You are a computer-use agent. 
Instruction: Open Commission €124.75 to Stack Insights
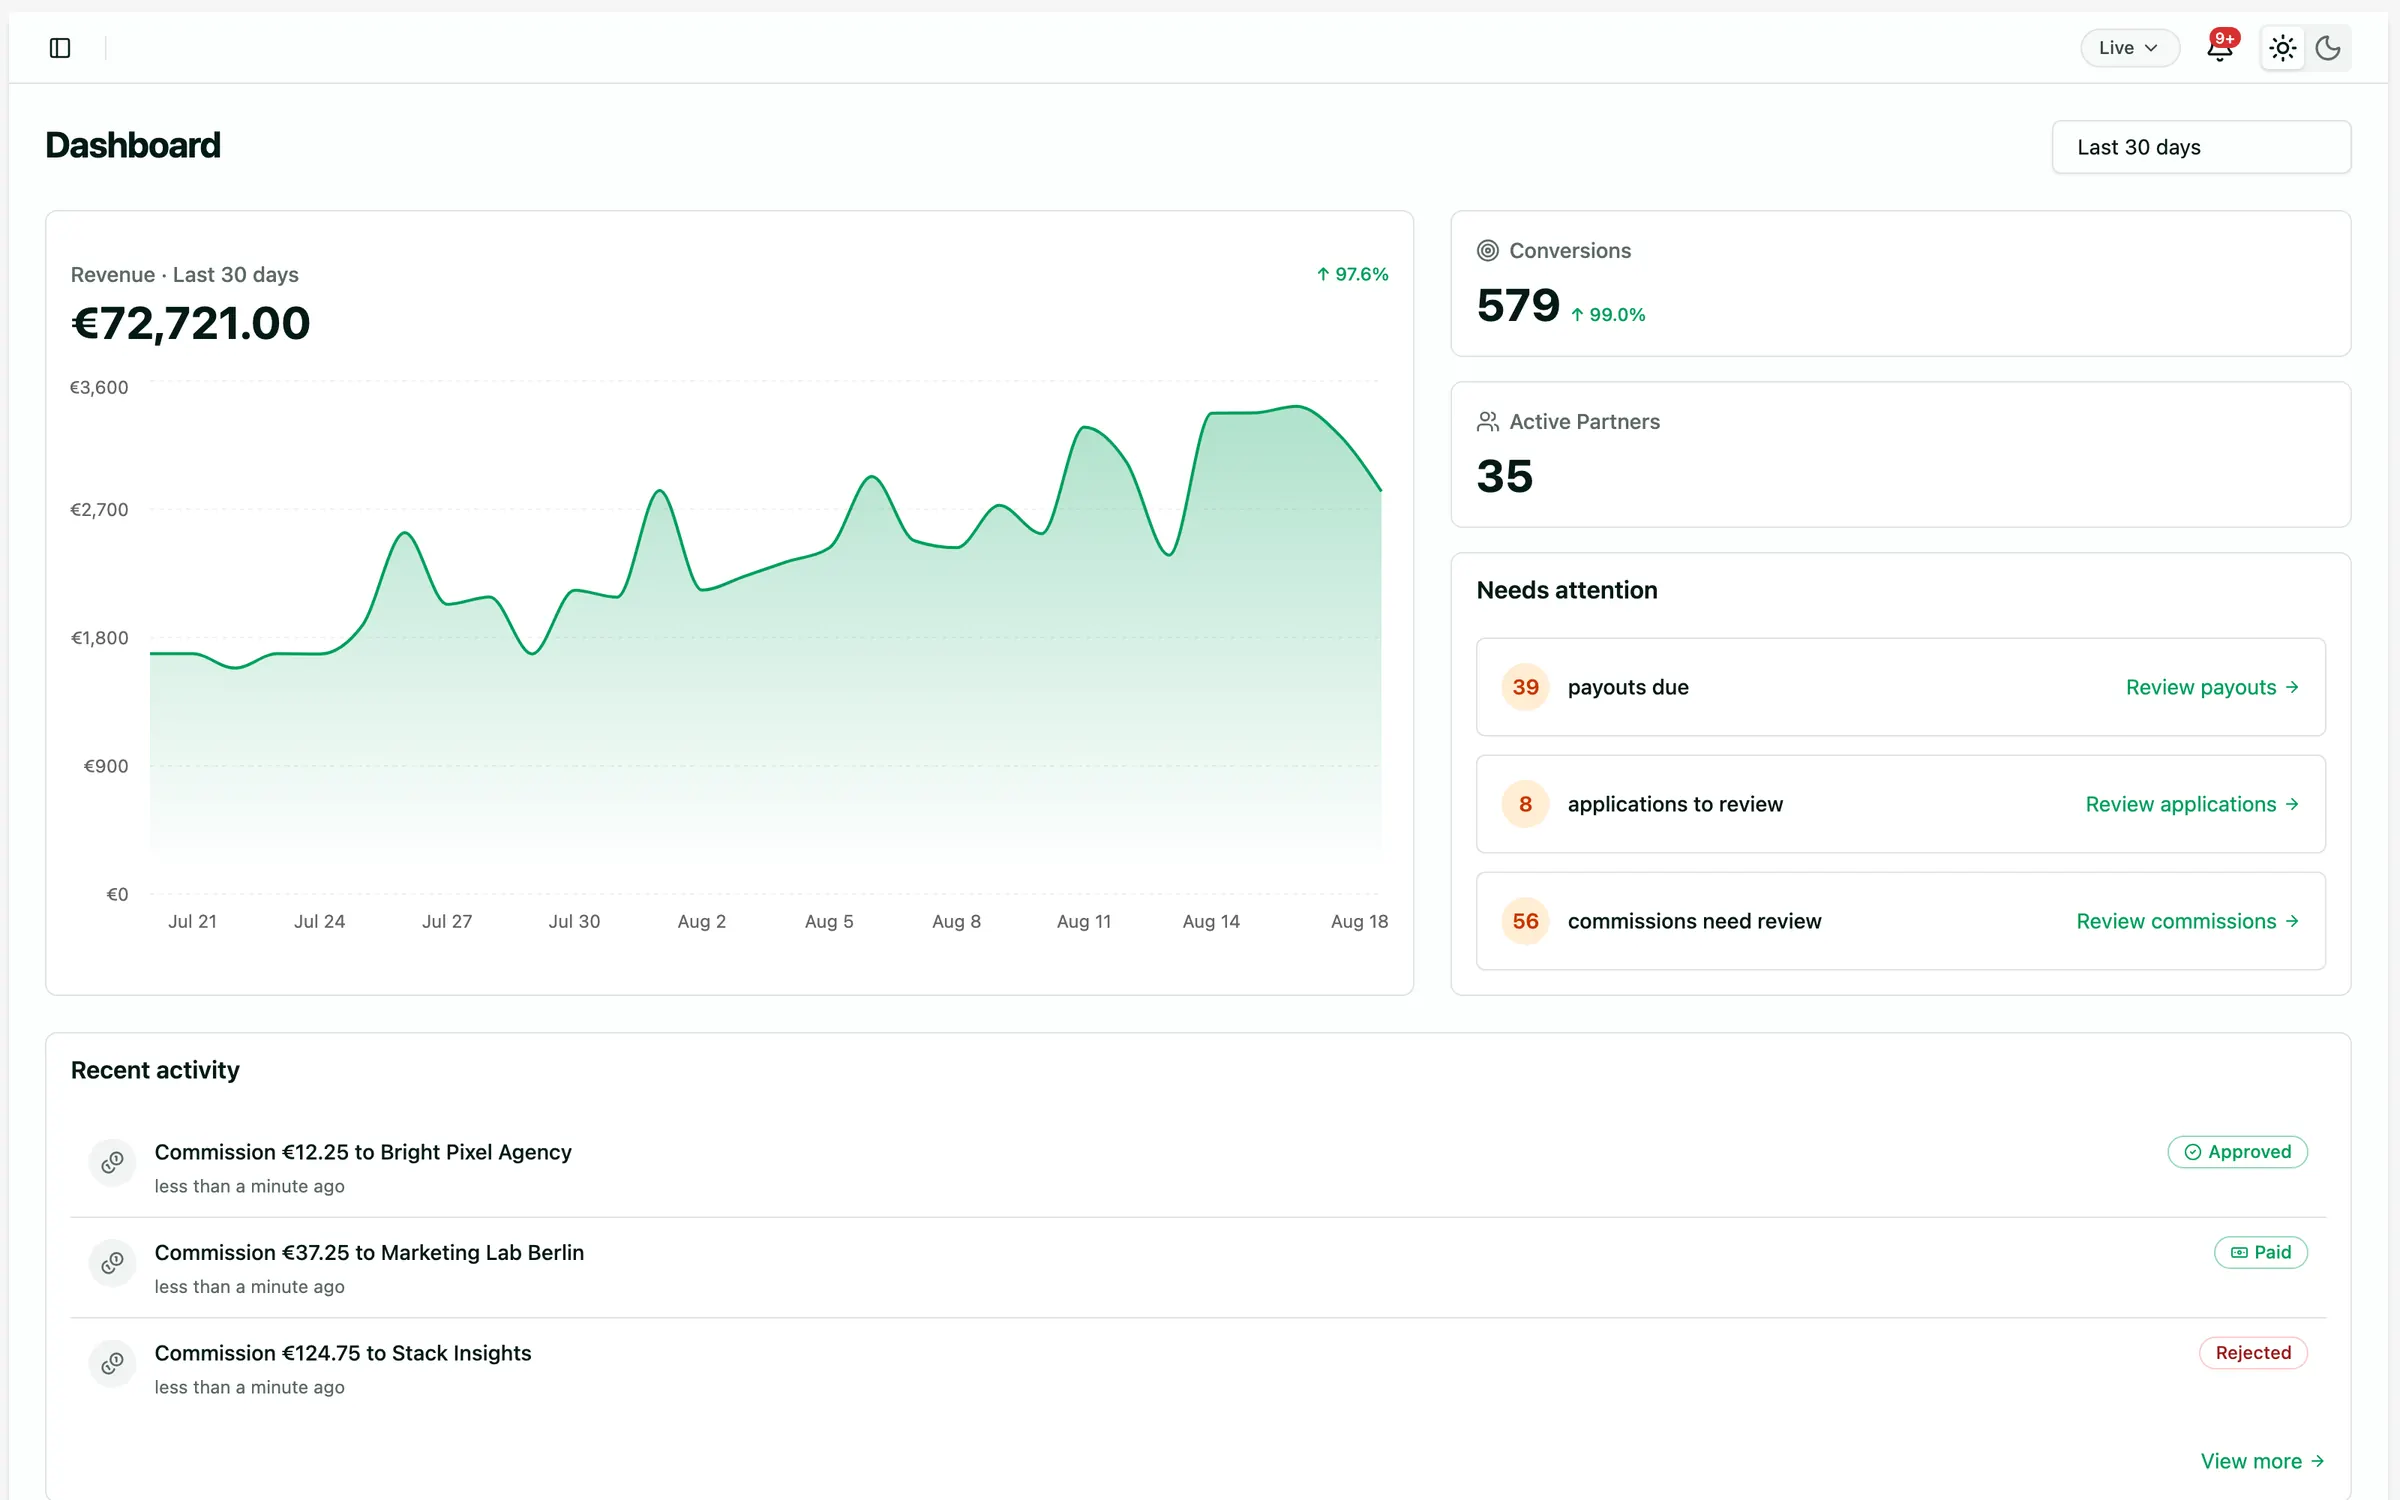point(343,1353)
